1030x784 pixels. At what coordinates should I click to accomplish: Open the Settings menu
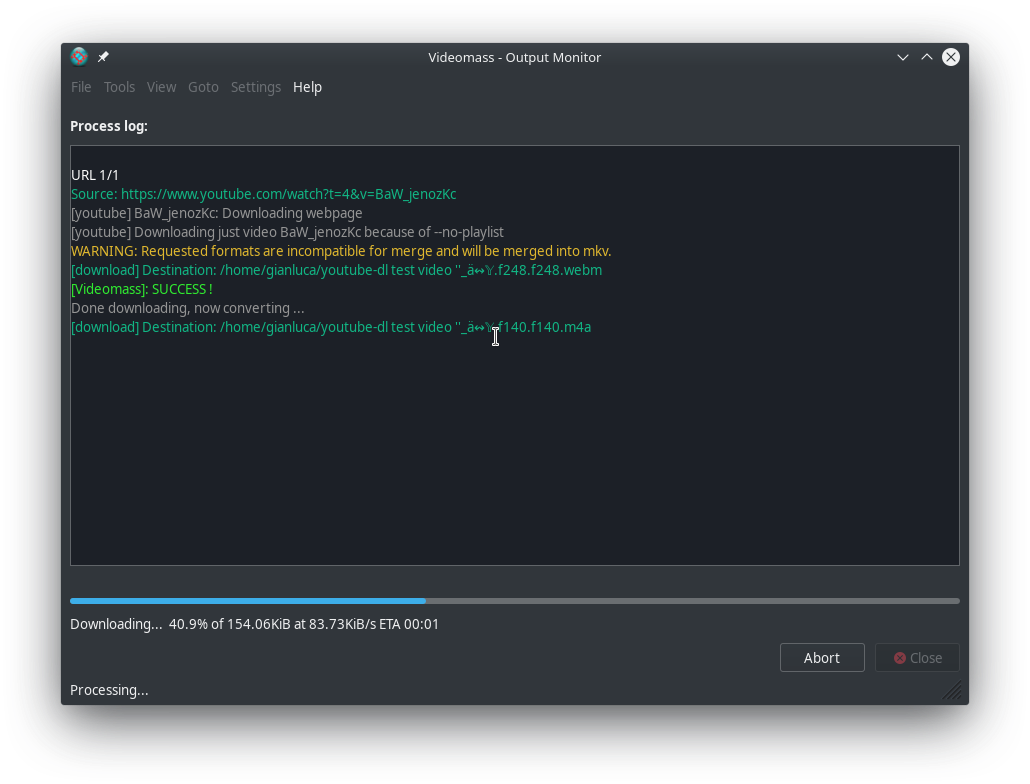256,87
